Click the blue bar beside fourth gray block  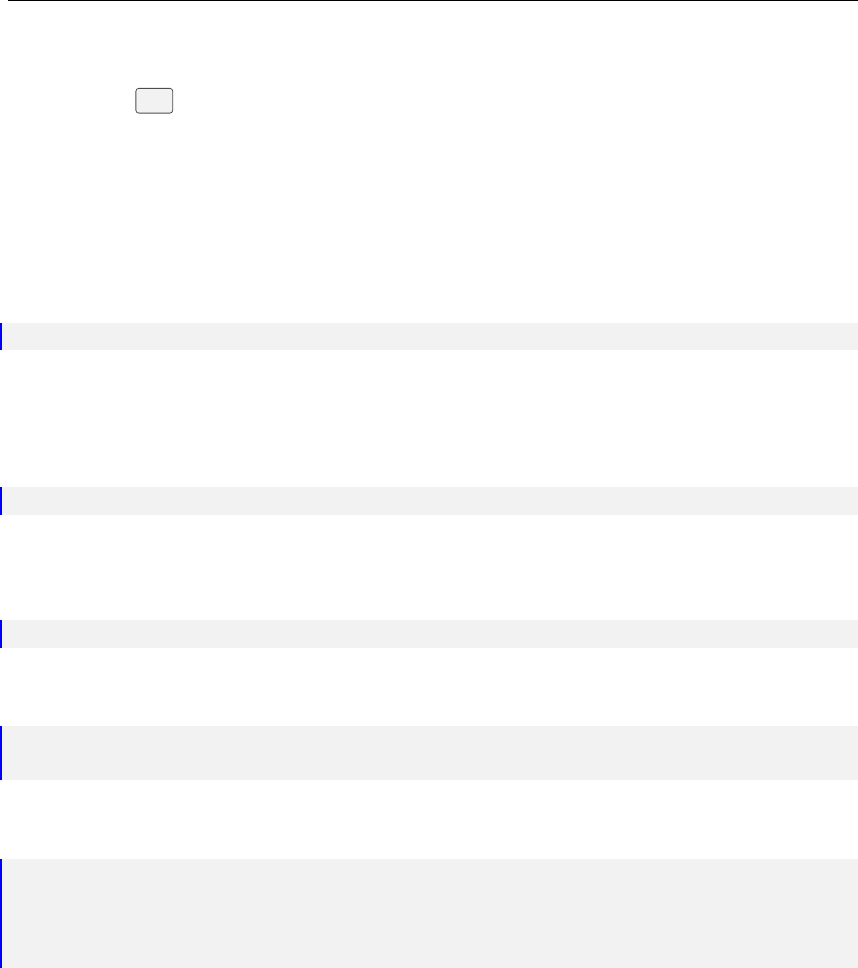click(1, 752)
